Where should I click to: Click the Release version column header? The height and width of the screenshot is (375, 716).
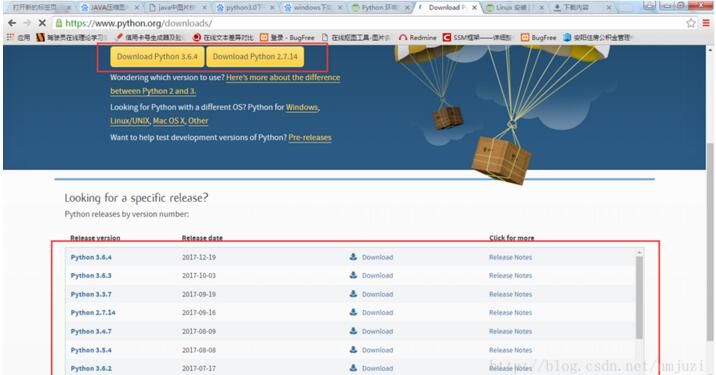pos(95,238)
